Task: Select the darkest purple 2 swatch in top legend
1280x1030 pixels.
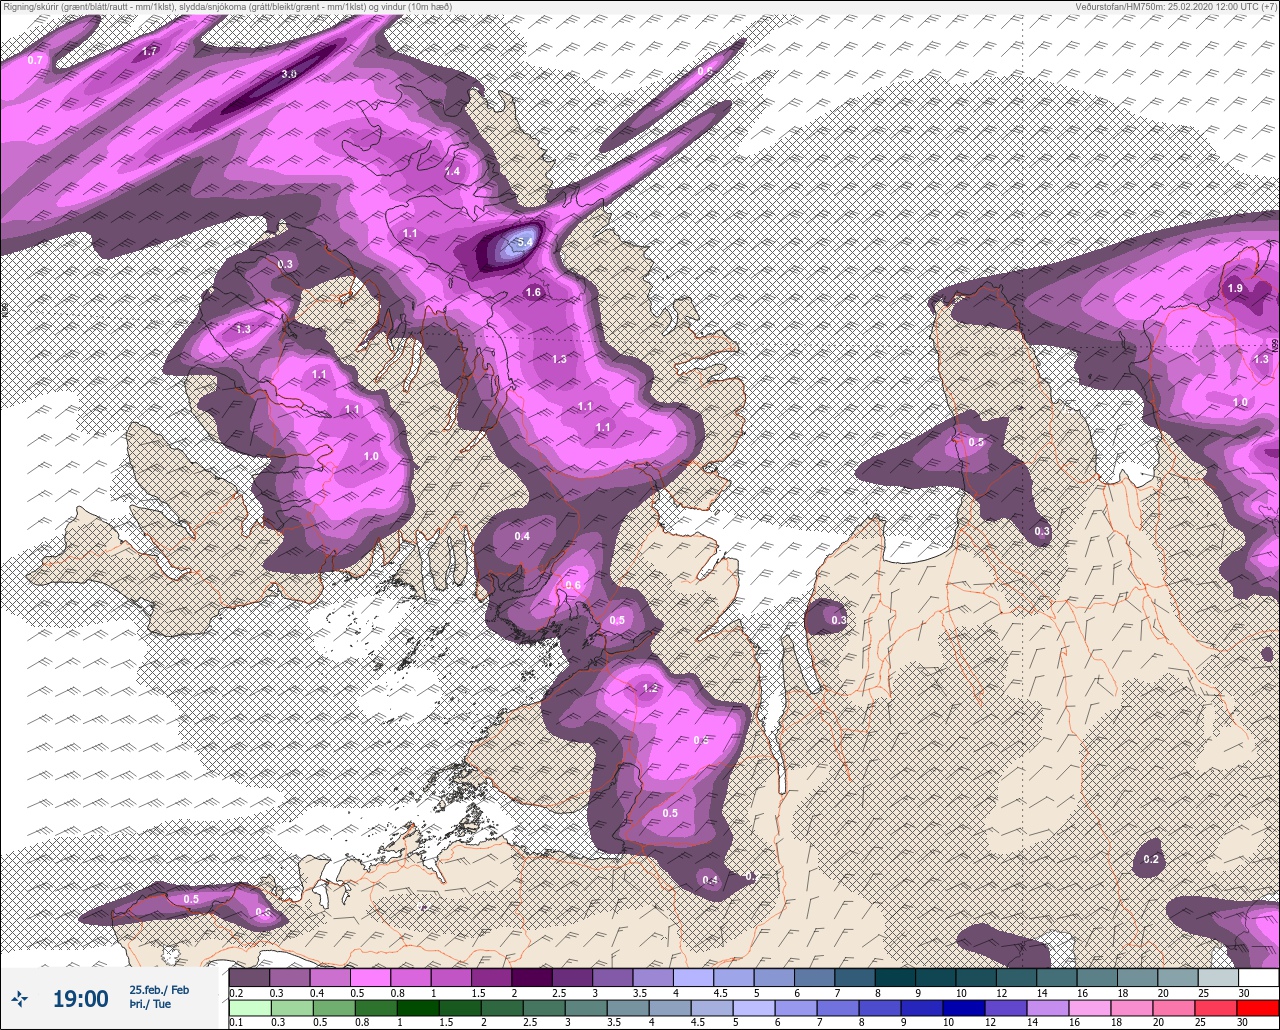Action: [532, 977]
